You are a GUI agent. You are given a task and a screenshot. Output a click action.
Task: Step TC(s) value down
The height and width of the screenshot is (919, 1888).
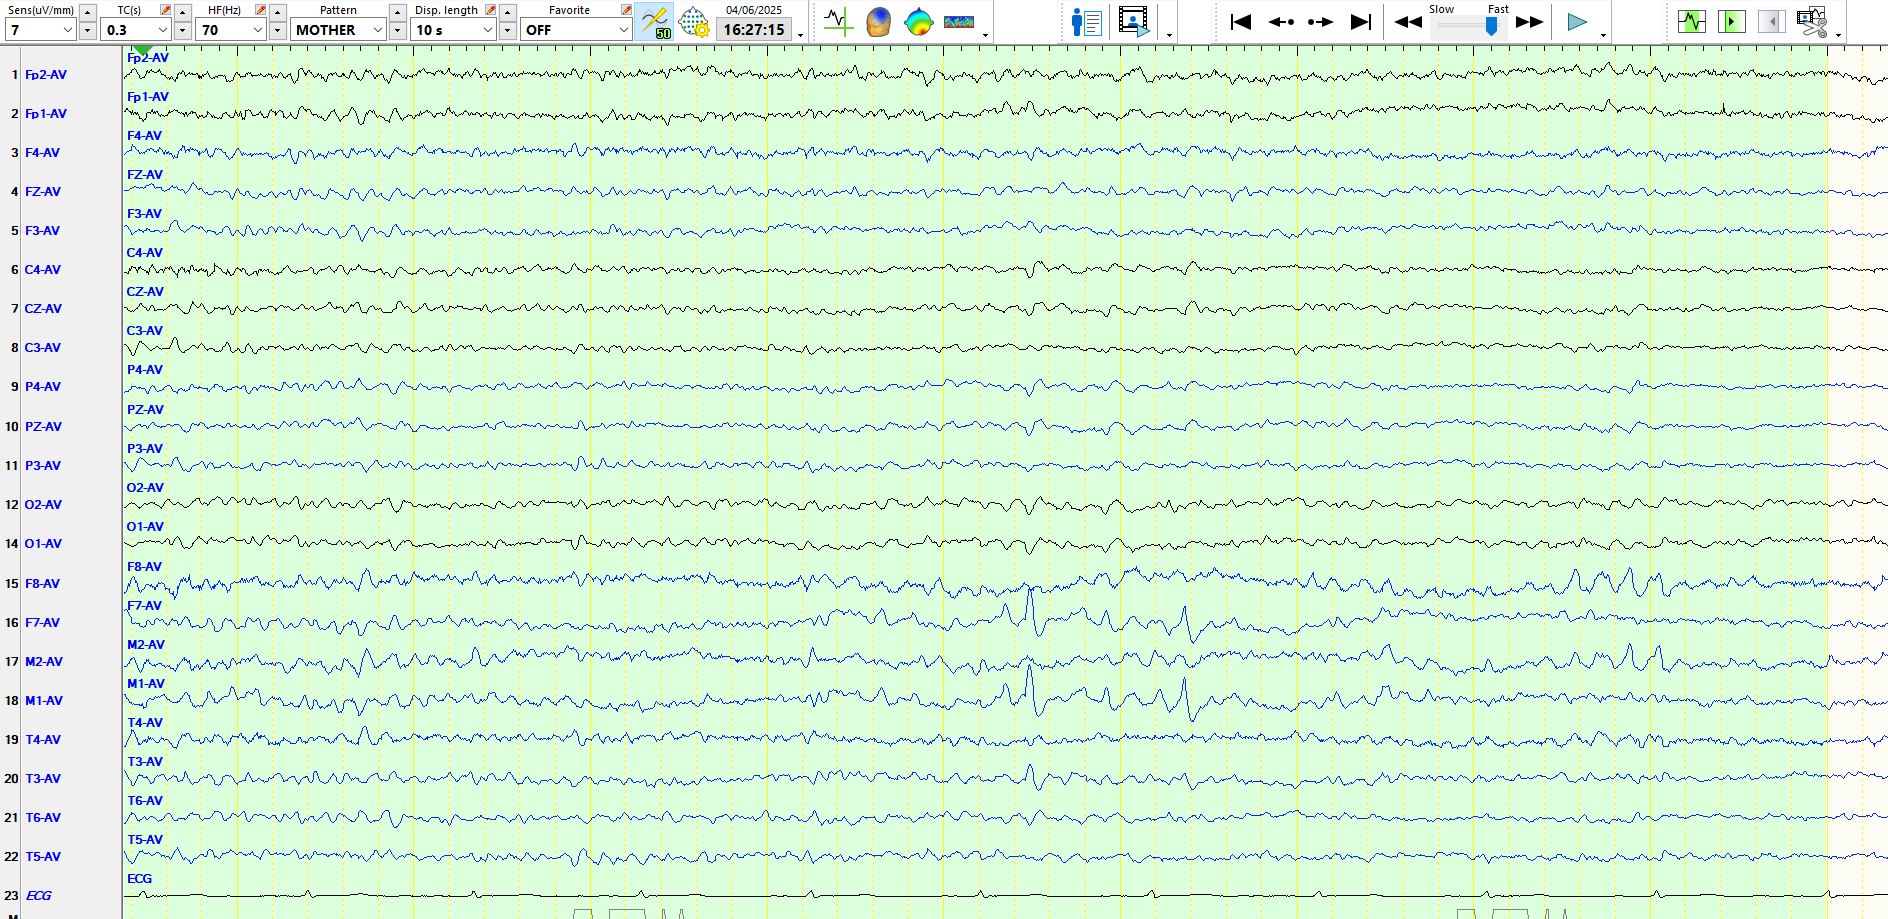(x=183, y=31)
